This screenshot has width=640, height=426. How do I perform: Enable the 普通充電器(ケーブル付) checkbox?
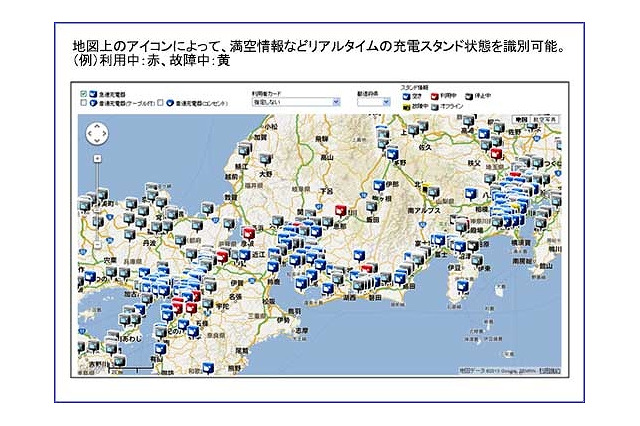[84, 103]
